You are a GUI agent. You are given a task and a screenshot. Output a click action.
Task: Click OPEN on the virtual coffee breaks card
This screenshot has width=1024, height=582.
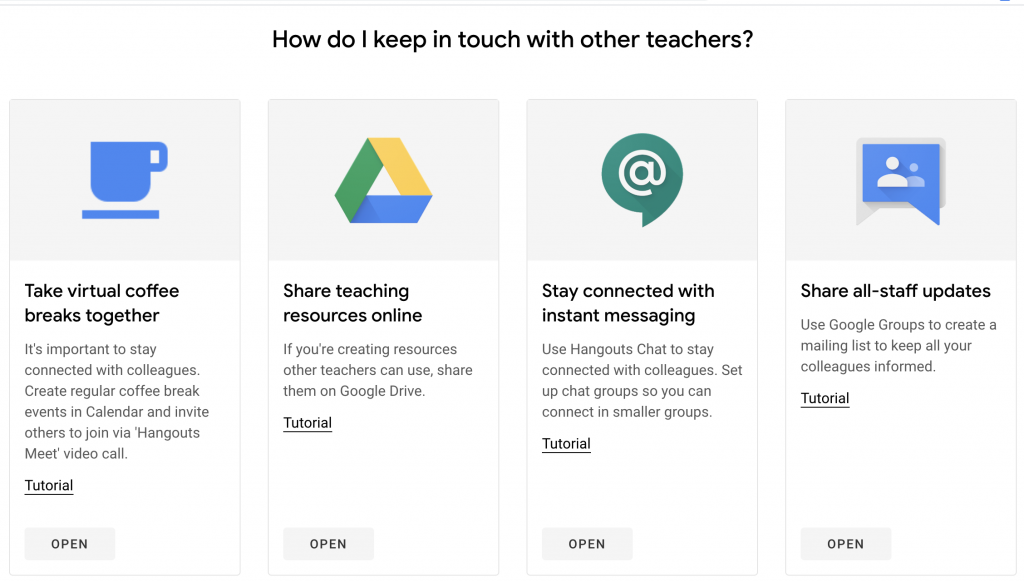click(70, 543)
